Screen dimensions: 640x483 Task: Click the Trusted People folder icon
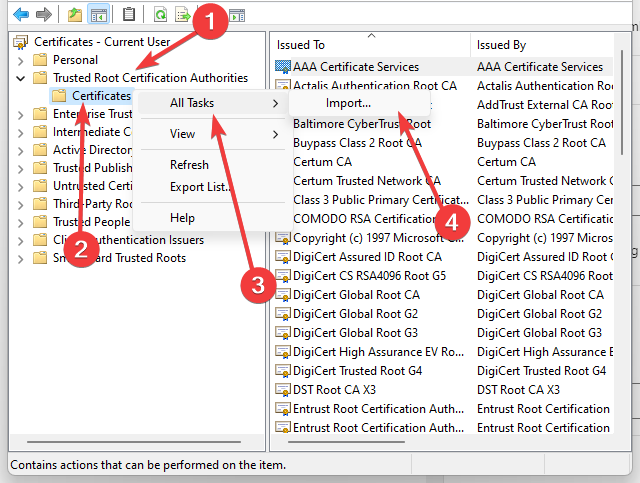(40, 222)
